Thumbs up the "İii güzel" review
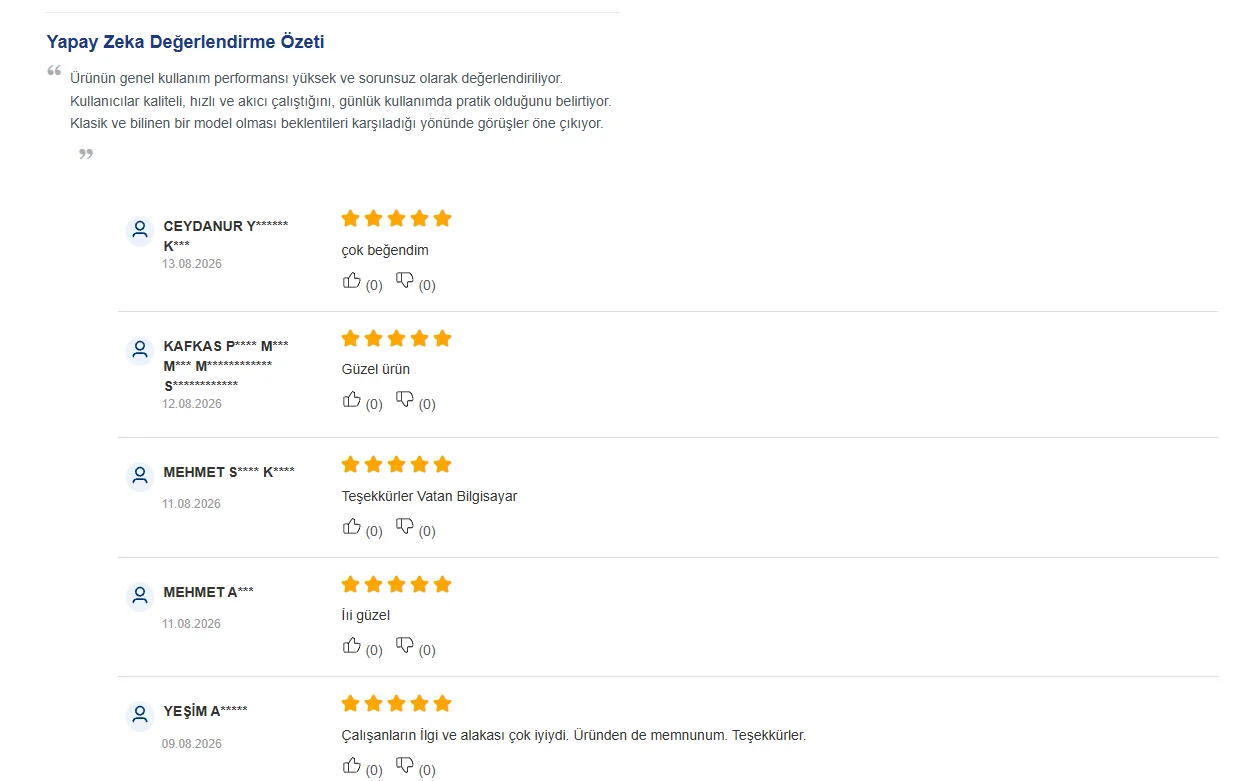This screenshot has width=1248, height=781. pos(352,646)
